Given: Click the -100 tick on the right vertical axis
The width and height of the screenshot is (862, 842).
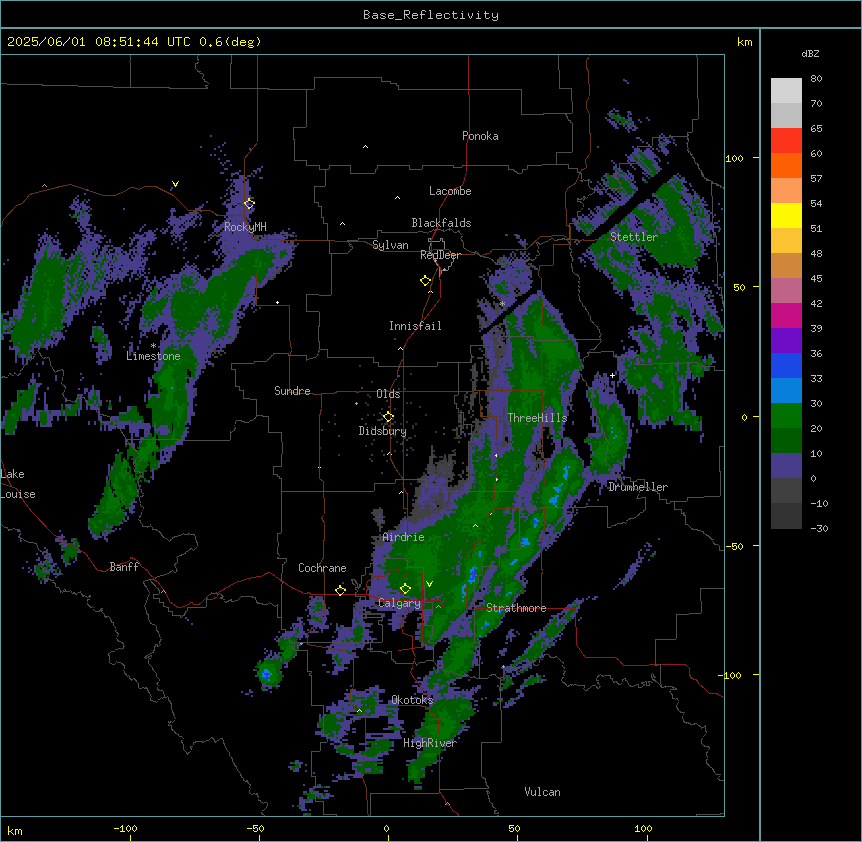Looking at the screenshot, I should point(731,675).
